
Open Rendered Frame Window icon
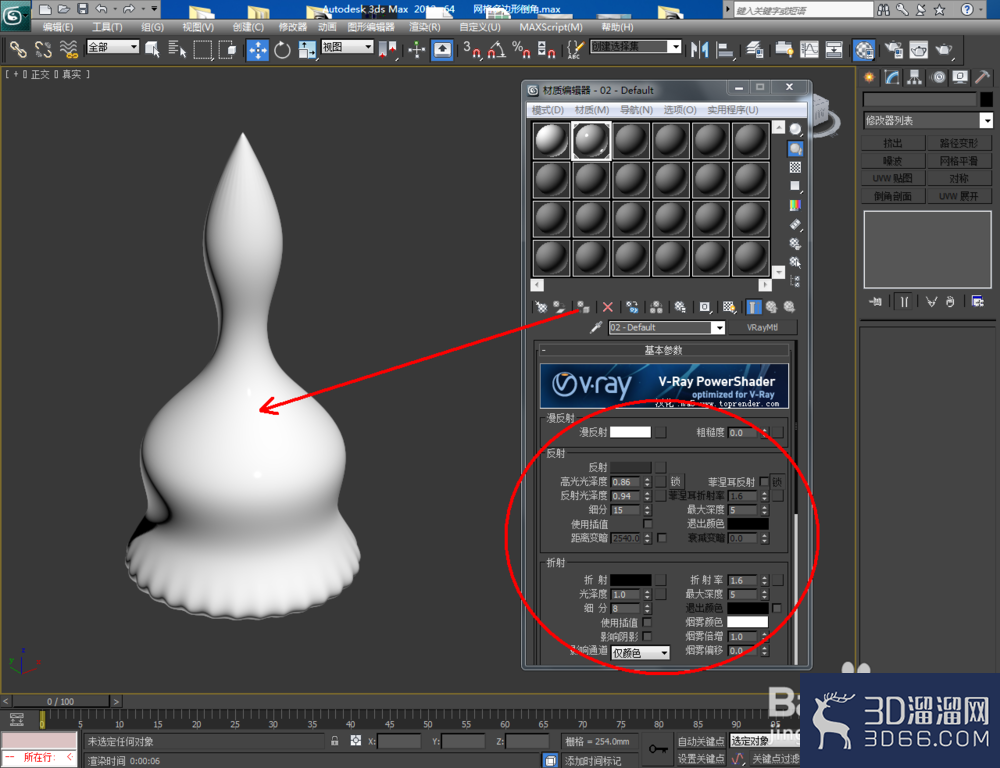pyautogui.click(x=918, y=49)
